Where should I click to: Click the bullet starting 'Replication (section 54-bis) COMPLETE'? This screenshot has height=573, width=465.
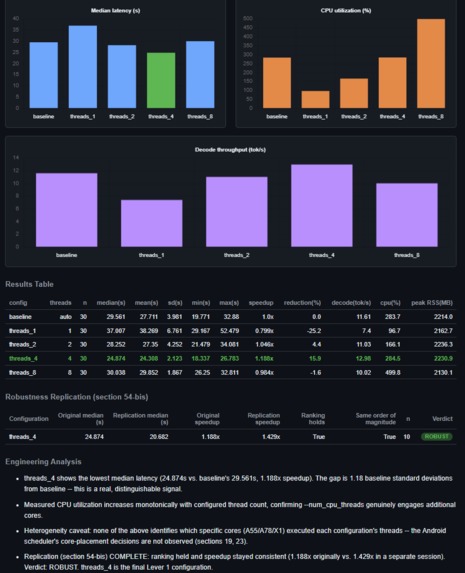(x=234, y=562)
